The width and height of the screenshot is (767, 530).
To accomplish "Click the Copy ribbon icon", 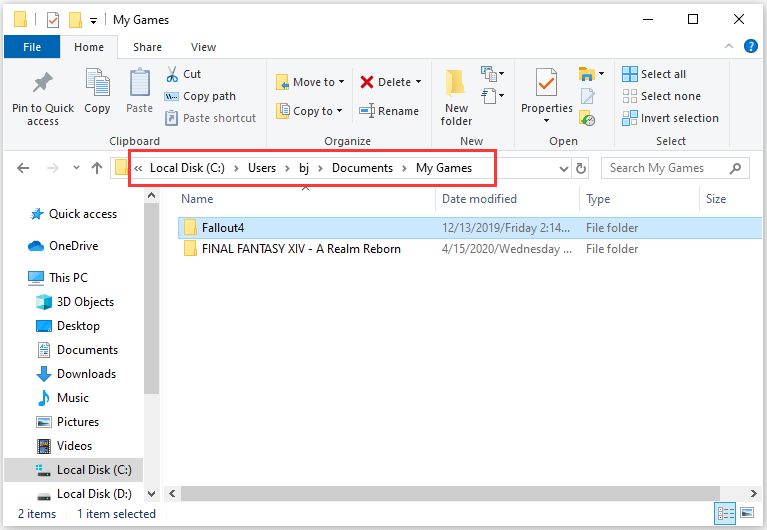I will pos(97,82).
